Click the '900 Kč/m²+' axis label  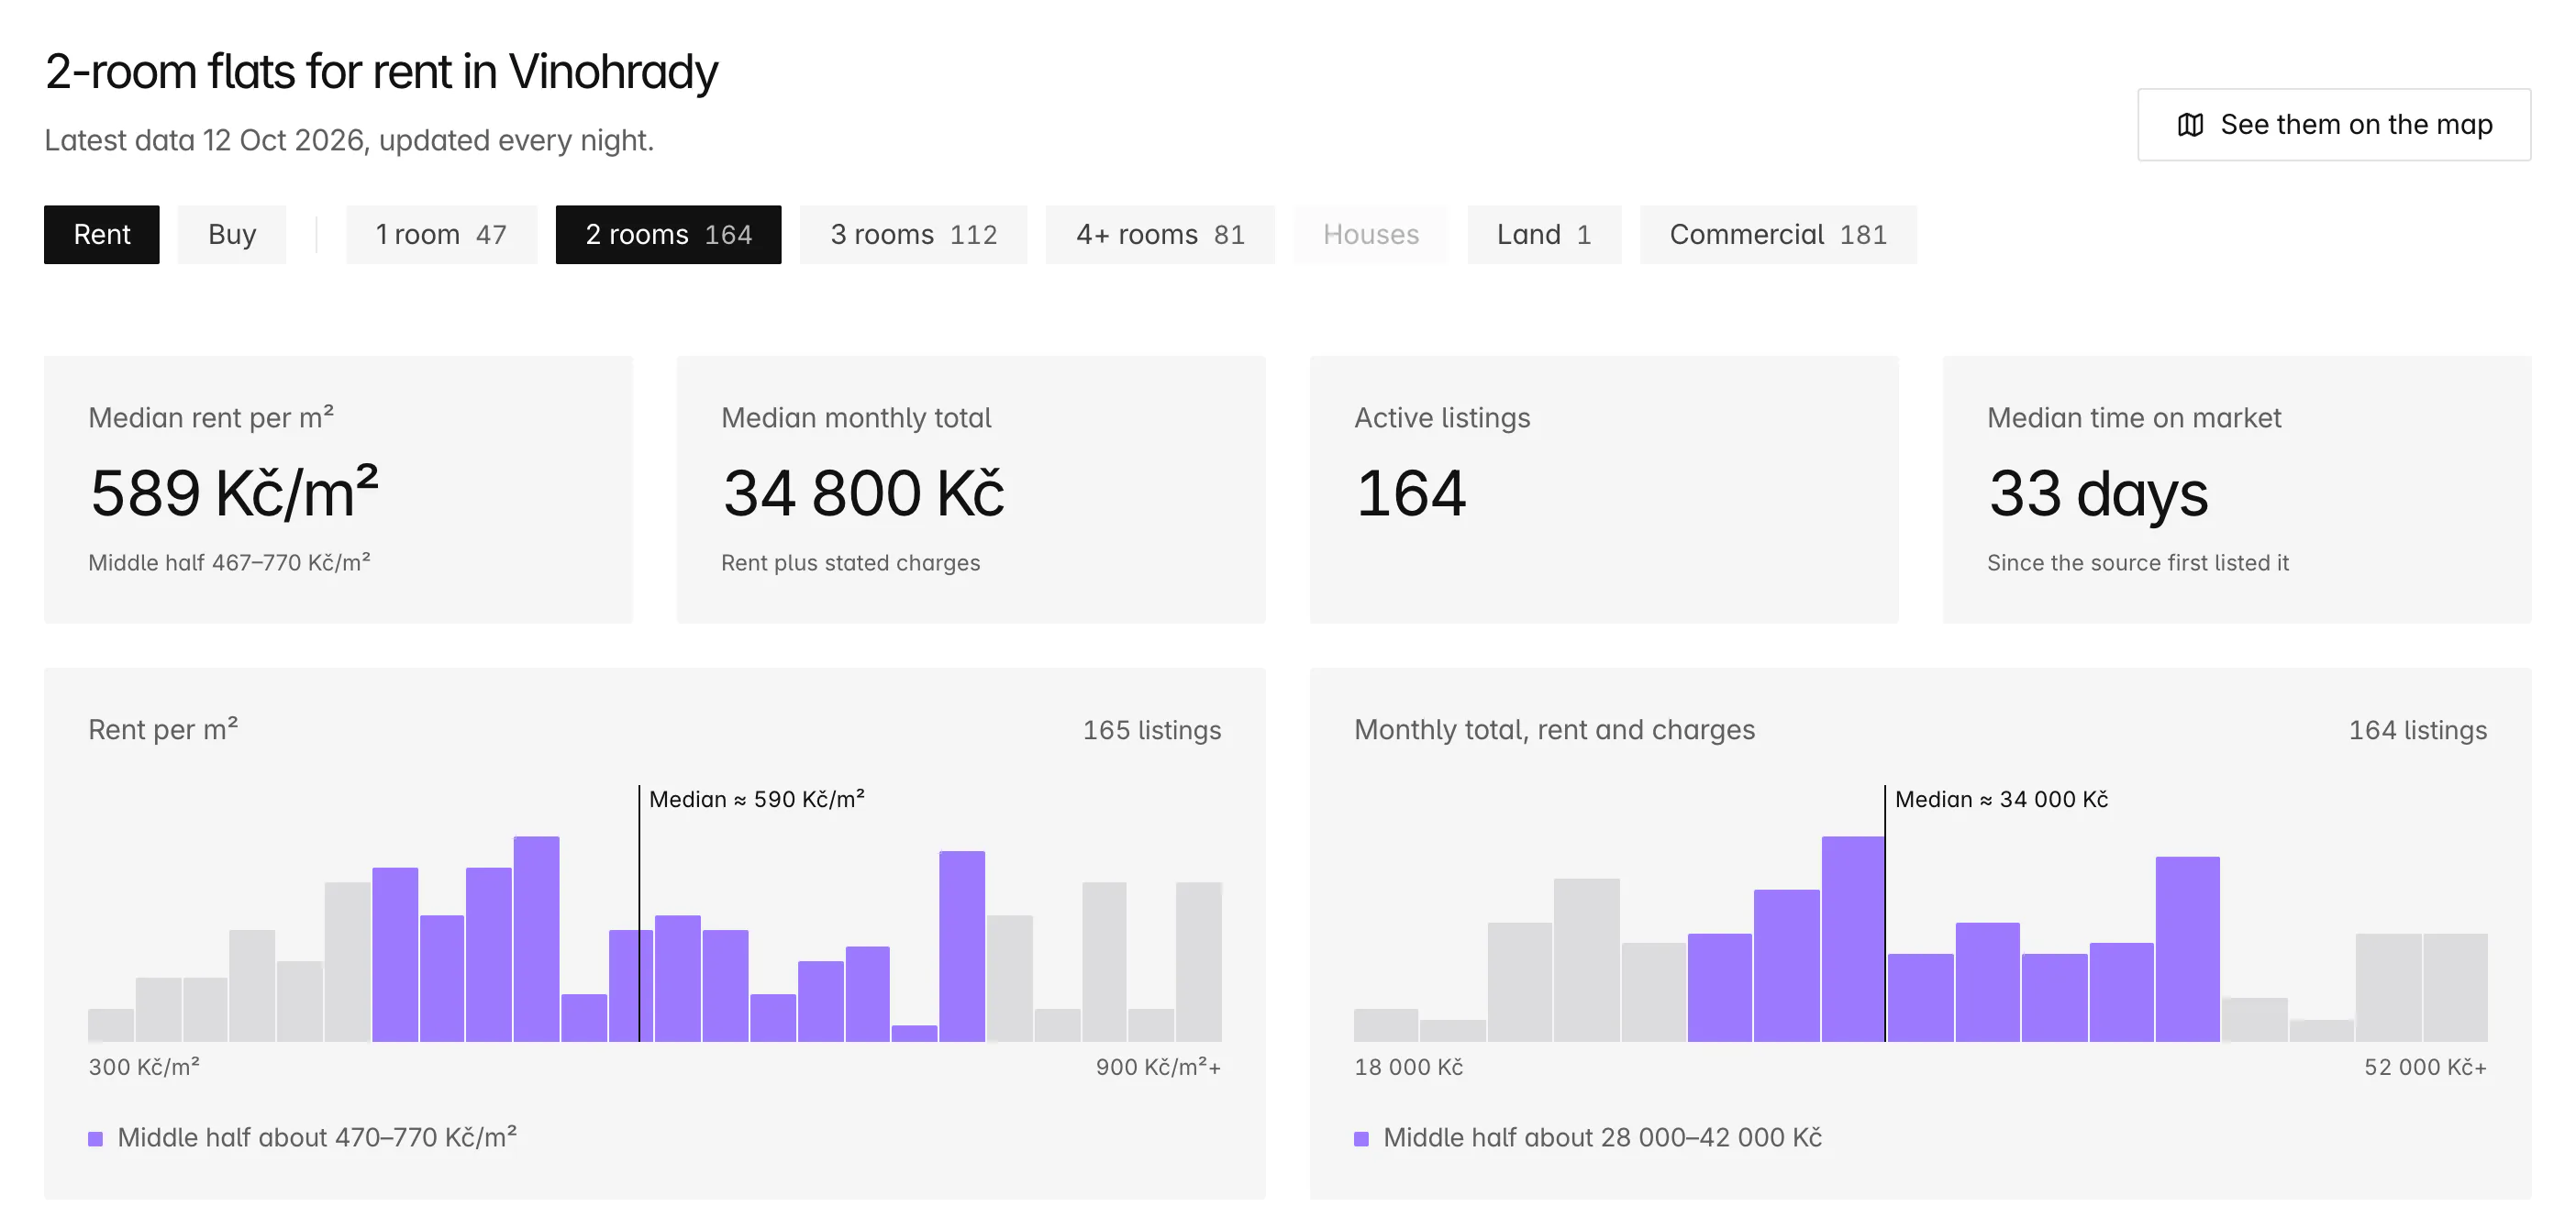point(1158,1067)
